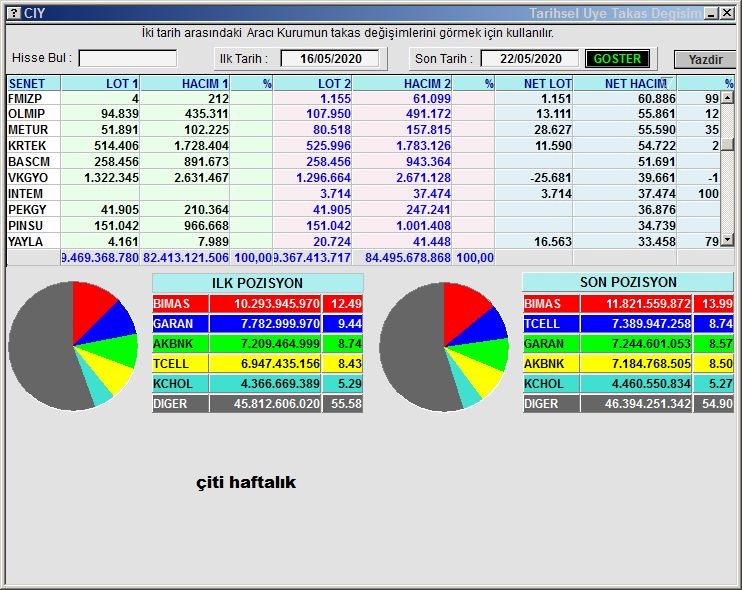Sort by SENET column header
The width and height of the screenshot is (742, 590).
pyautogui.click(x=34, y=84)
